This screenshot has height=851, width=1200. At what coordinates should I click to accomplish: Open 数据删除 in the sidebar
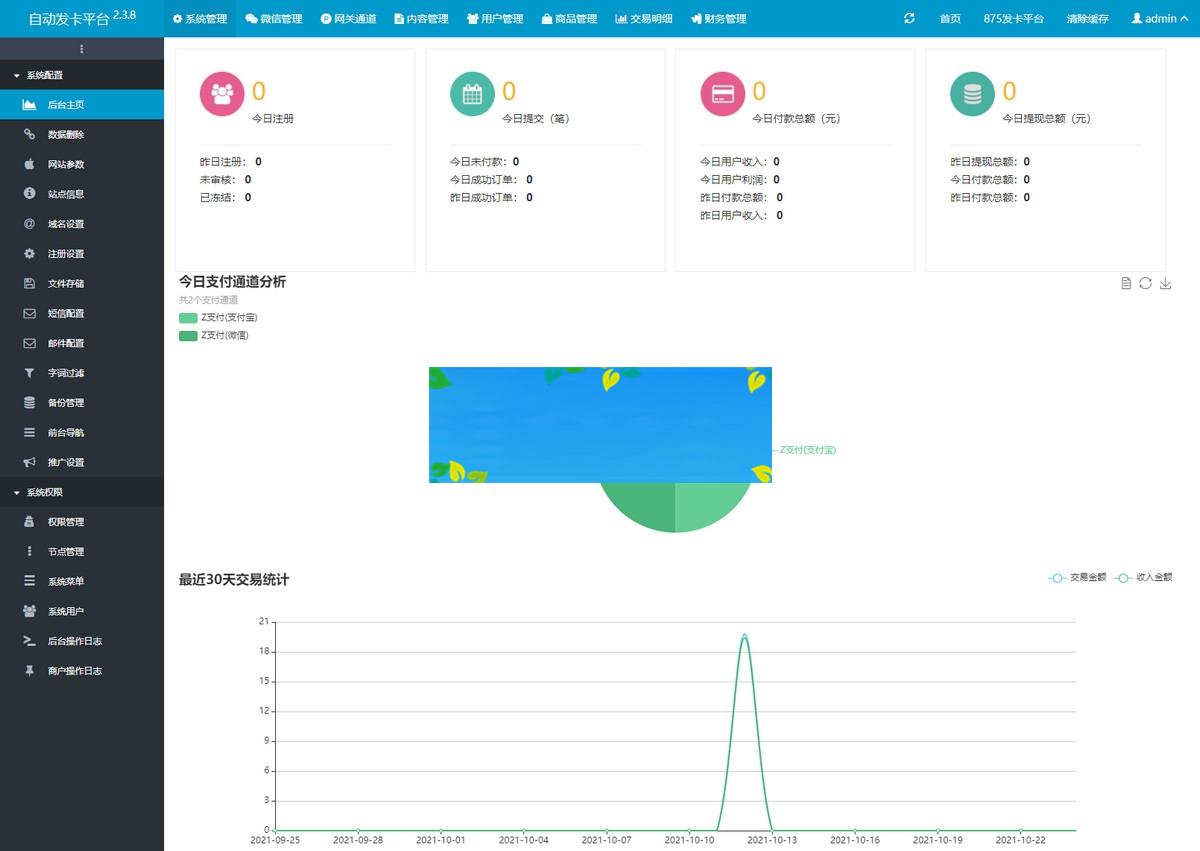pos(66,135)
